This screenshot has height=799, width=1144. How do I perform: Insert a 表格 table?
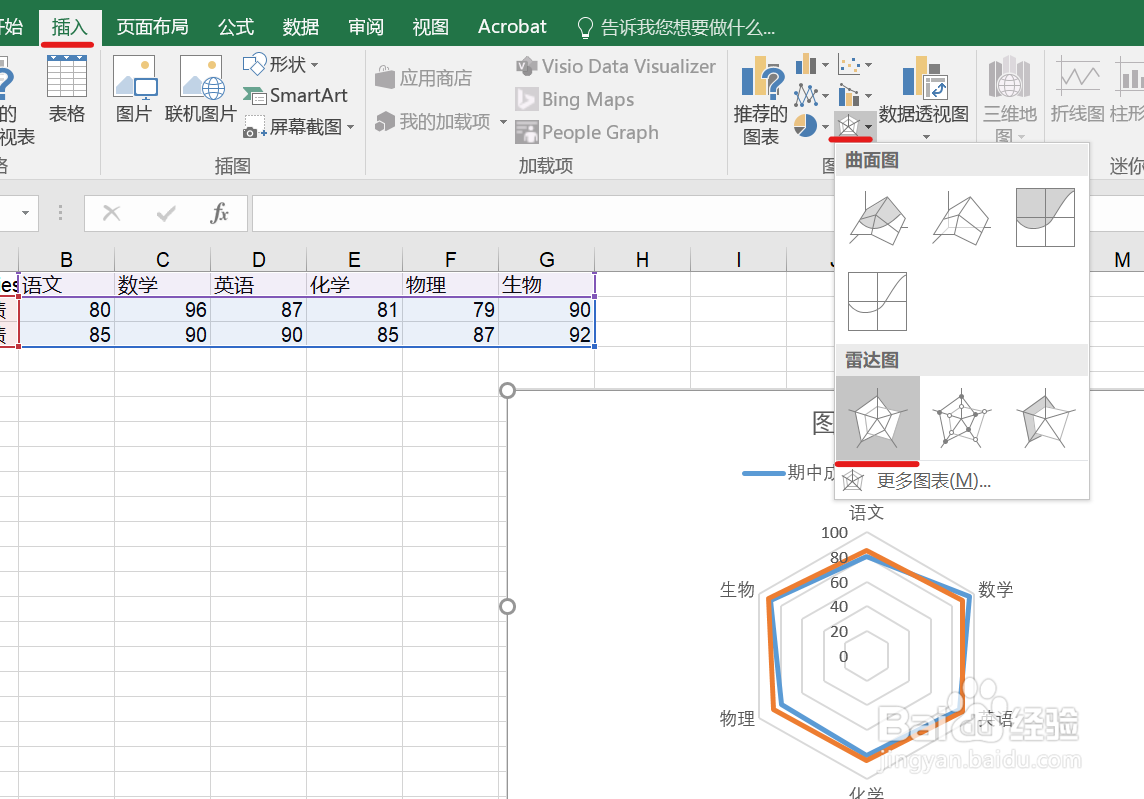(x=67, y=84)
